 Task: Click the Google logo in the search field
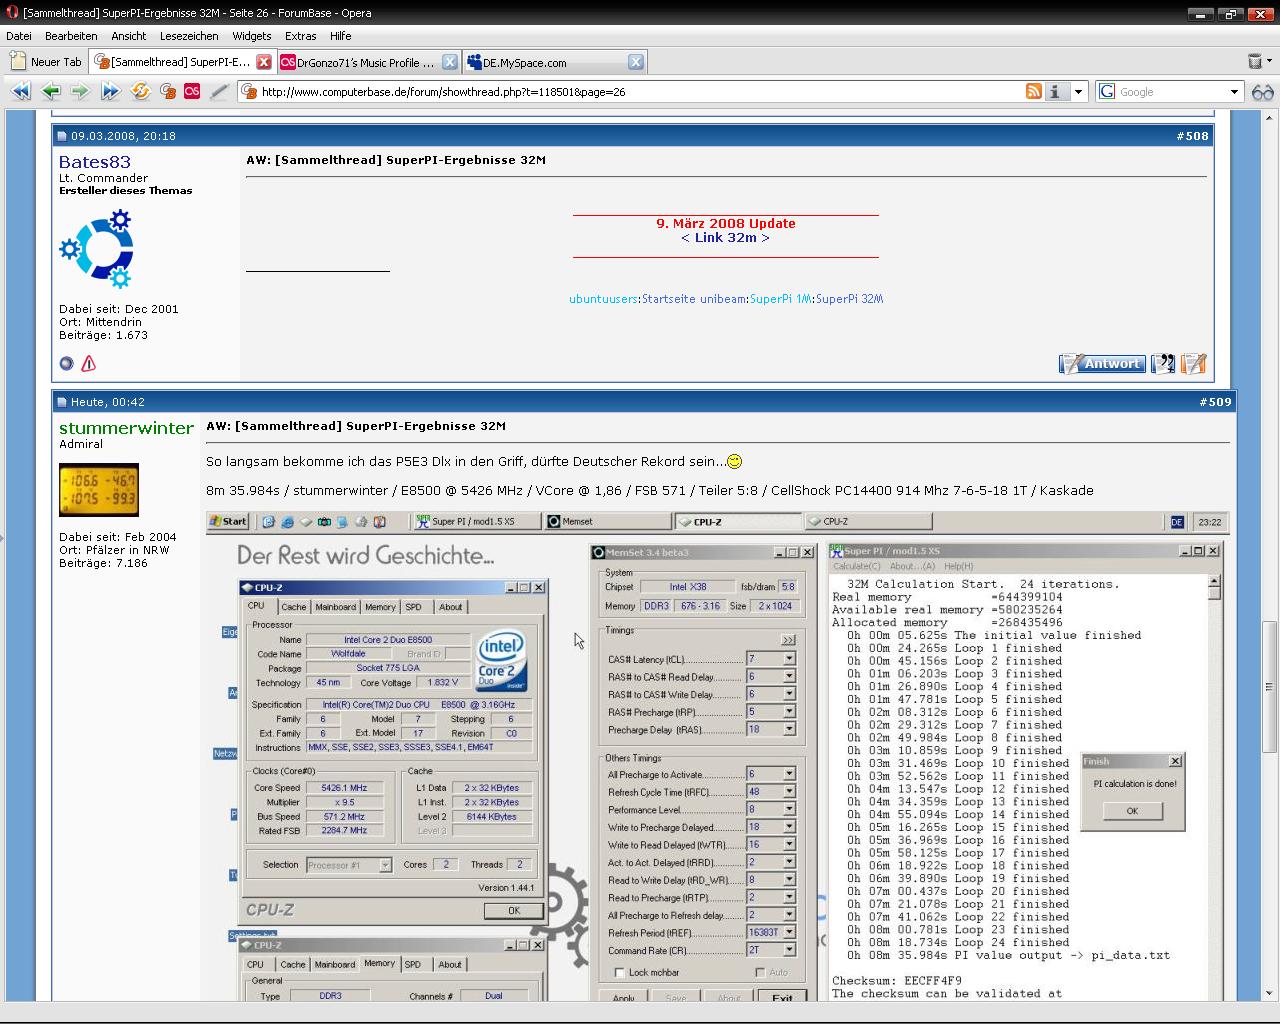[x=1107, y=91]
